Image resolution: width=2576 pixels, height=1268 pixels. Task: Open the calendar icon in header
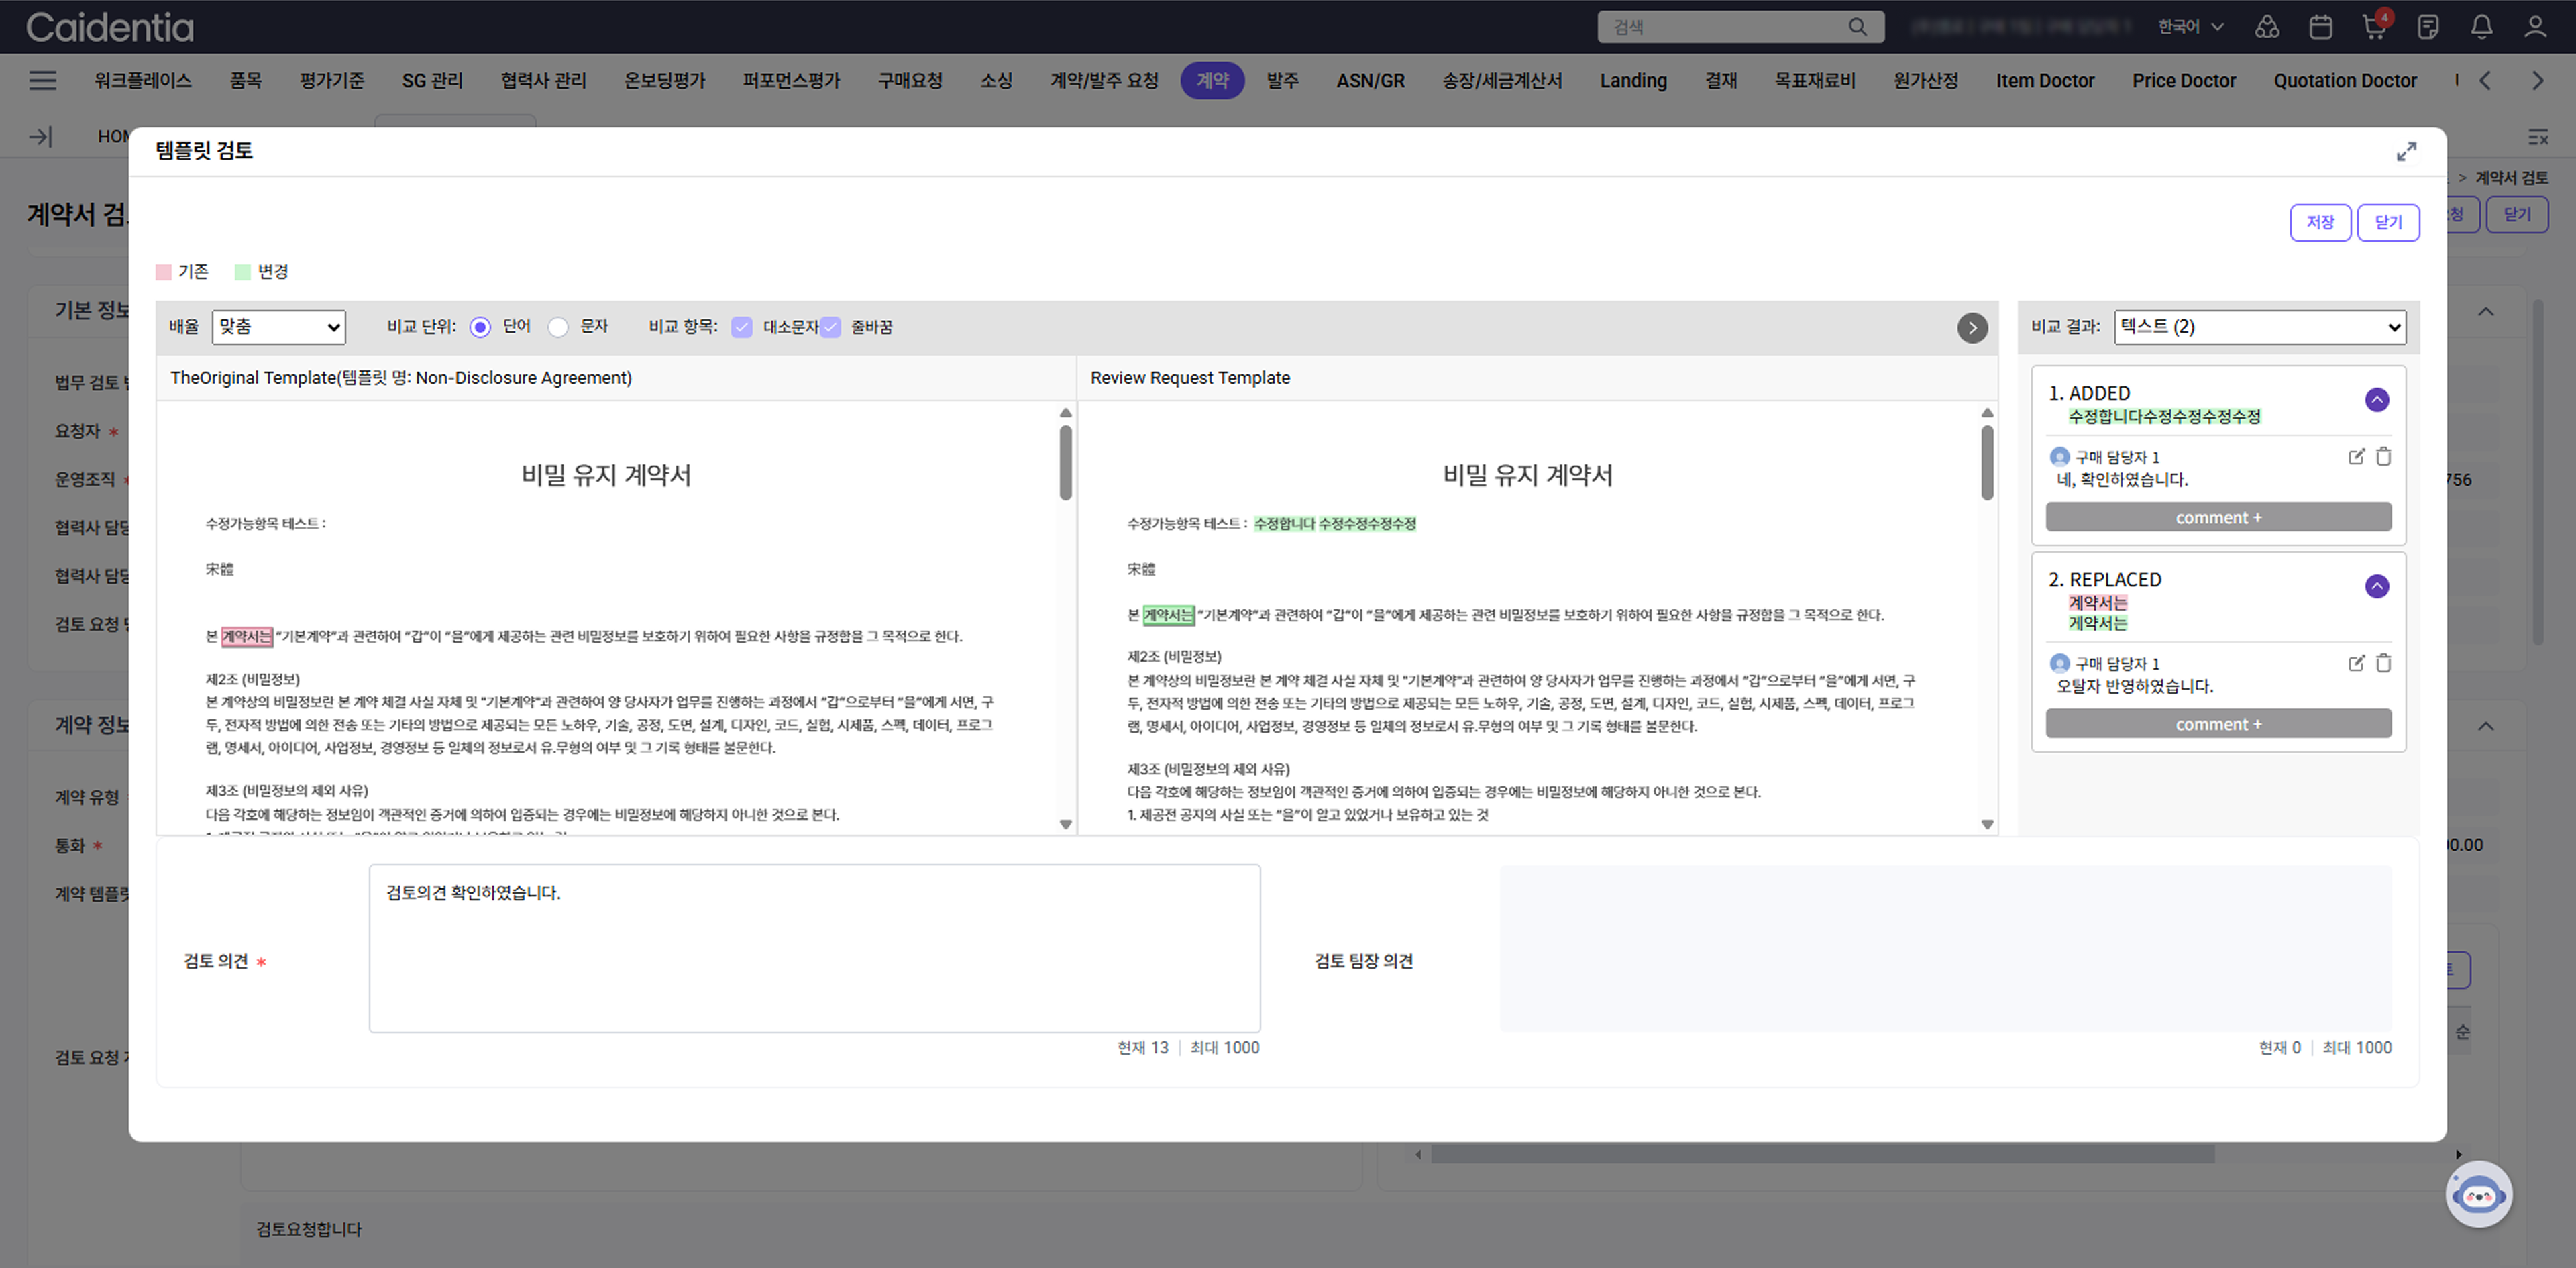(x=2321, y=27)
